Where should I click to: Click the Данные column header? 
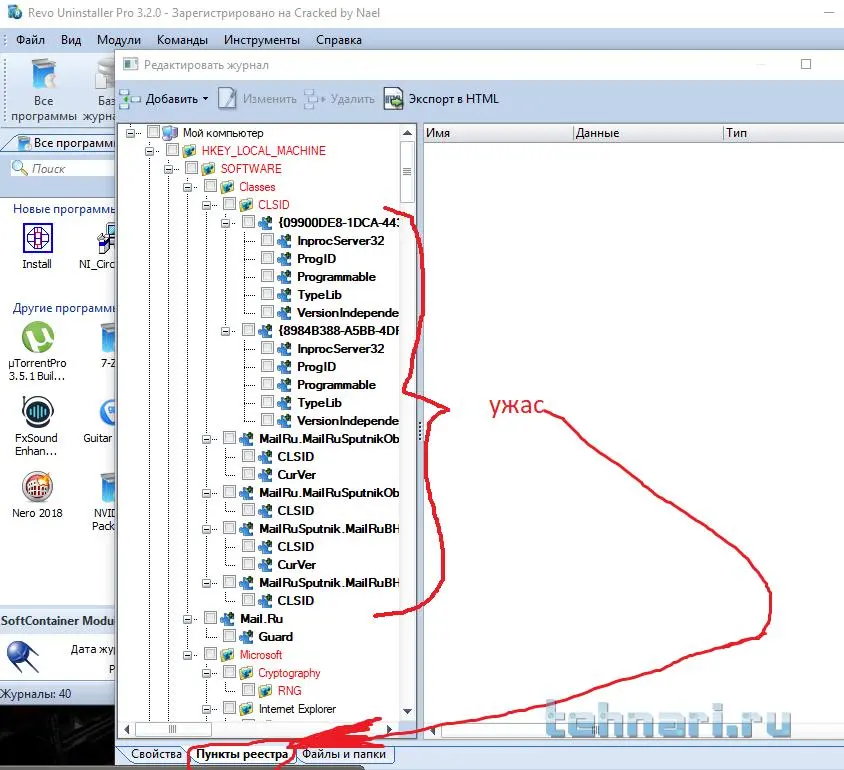tap(648, 133)
